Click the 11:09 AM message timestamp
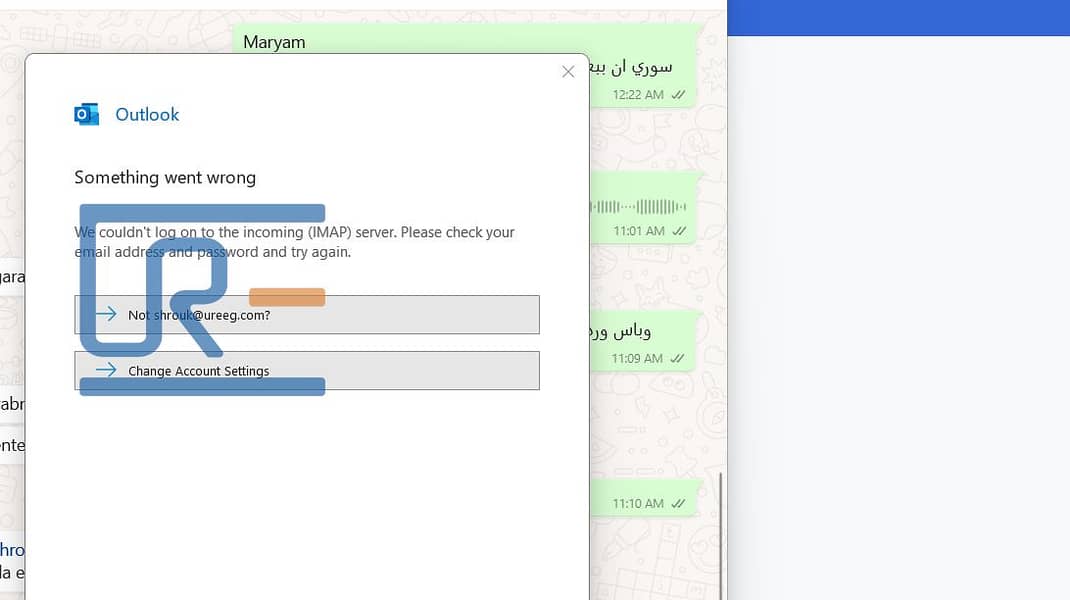 click(x=637, y=358)
